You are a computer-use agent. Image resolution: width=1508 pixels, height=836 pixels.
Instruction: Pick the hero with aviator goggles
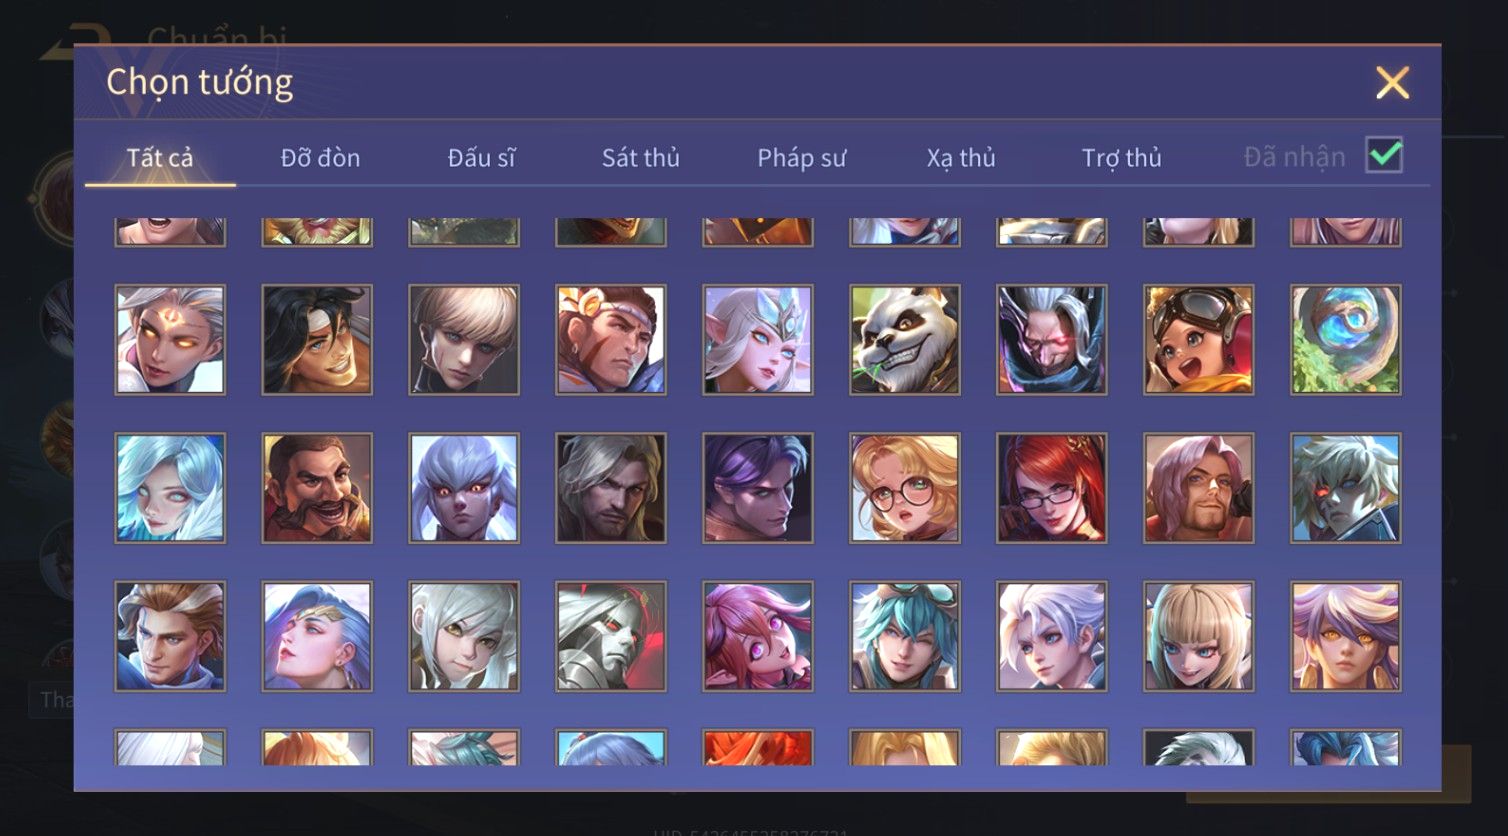pos(1199,340)
